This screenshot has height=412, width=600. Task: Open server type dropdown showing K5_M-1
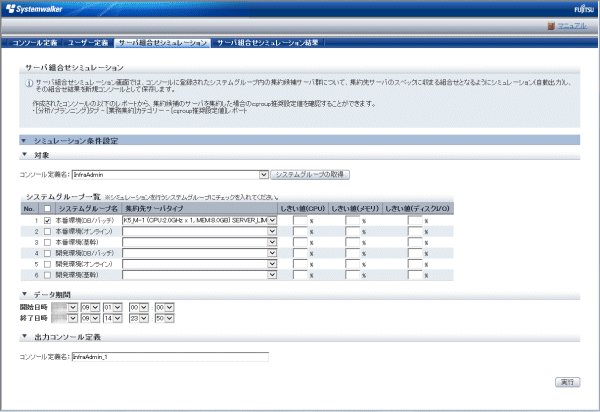point(273,219)
